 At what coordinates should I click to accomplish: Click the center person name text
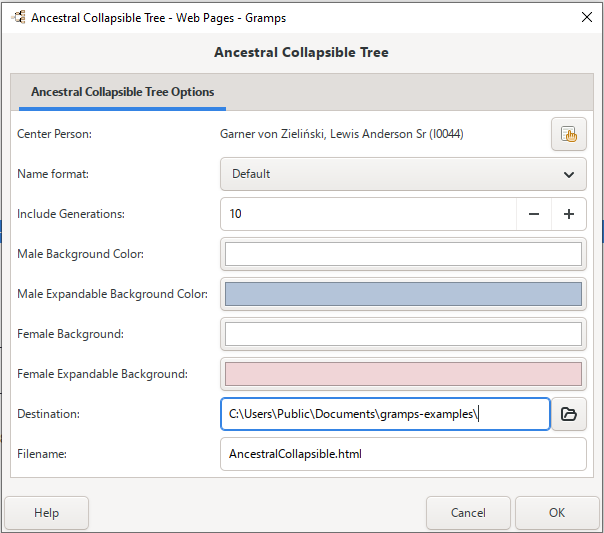point(342,134)
